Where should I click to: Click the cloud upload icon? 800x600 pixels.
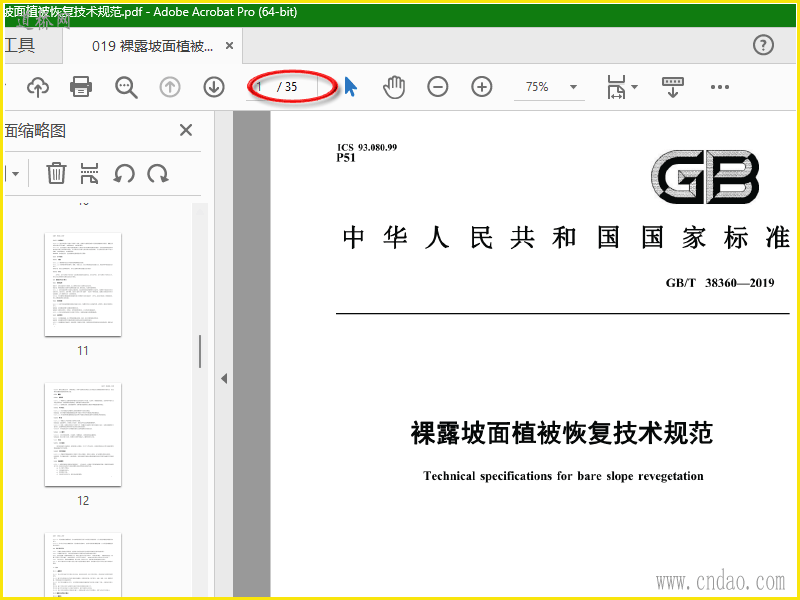(x=38, y=87)
